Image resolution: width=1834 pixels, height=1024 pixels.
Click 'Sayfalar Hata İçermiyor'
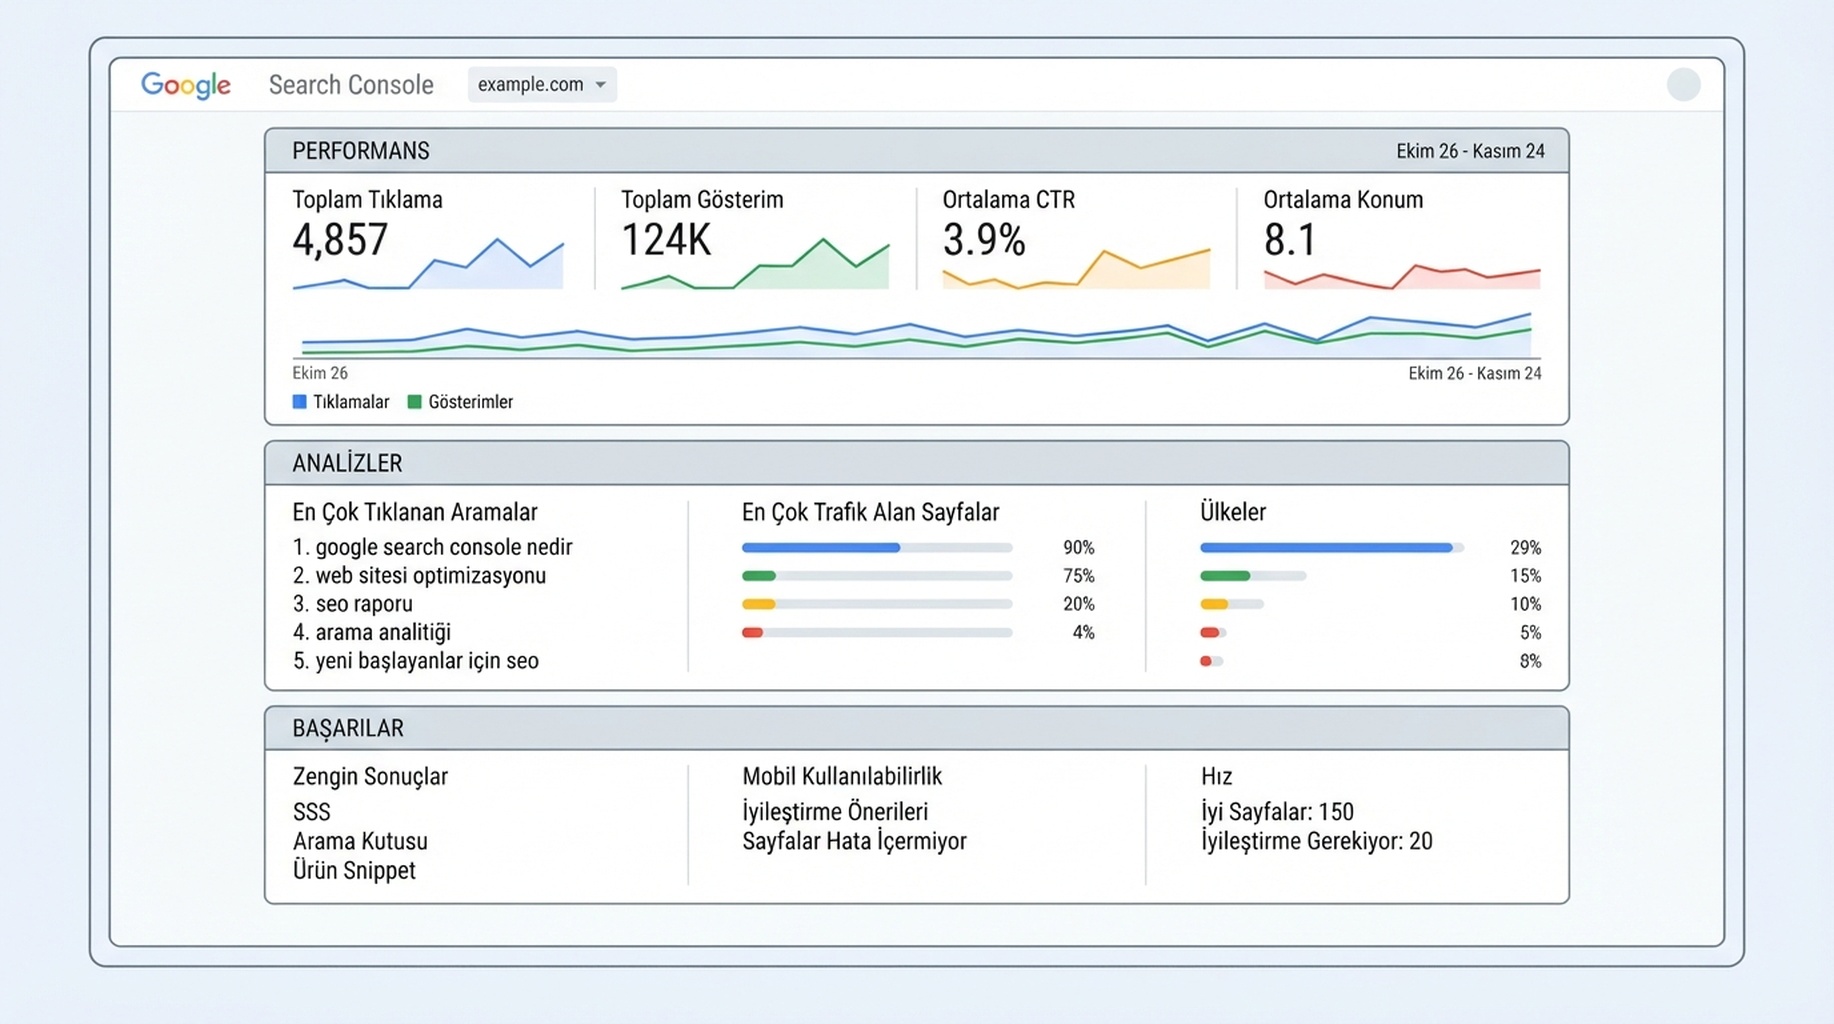click(x=854, y=841)
